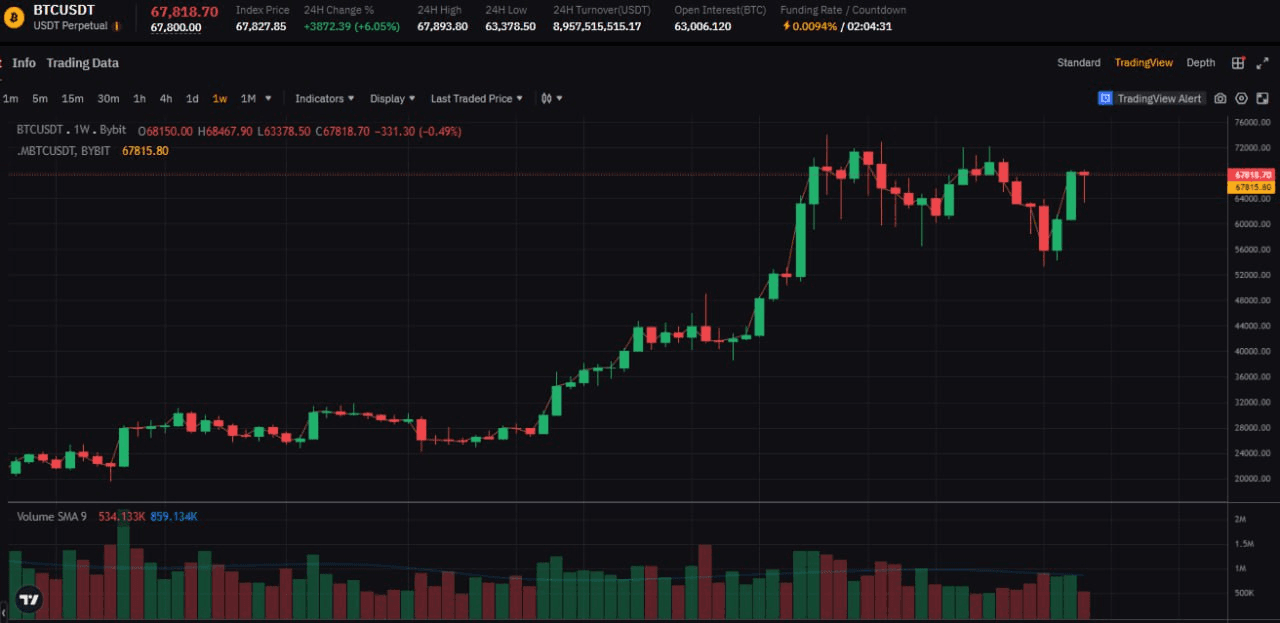Select the 15m timeframe
The width and height of the screenshot is (1280, 623).
72,99
